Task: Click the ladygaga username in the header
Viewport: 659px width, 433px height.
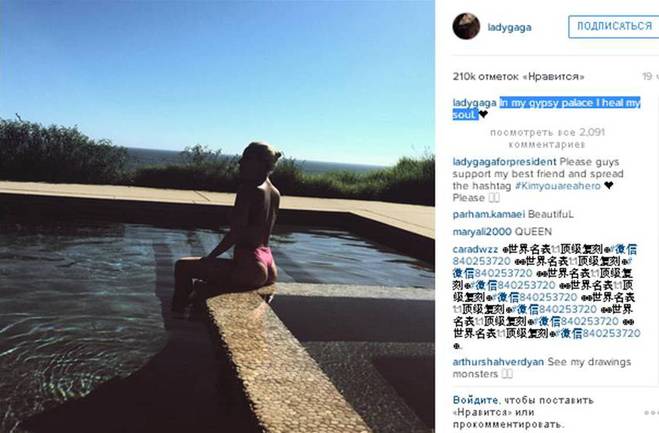Action: click(509, 28)
